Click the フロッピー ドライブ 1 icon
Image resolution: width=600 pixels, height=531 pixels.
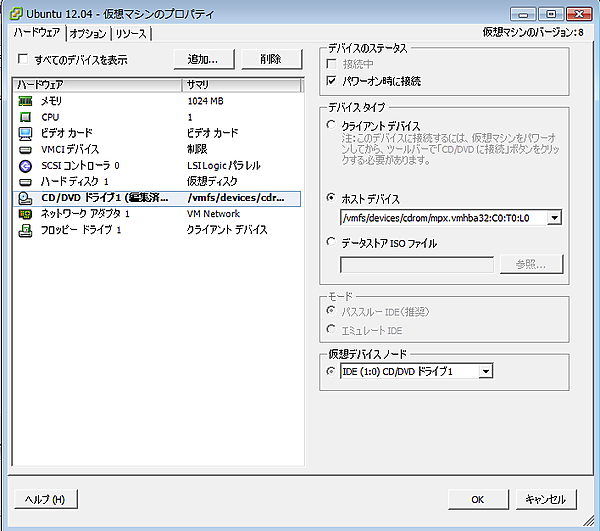tap(25, 230)
